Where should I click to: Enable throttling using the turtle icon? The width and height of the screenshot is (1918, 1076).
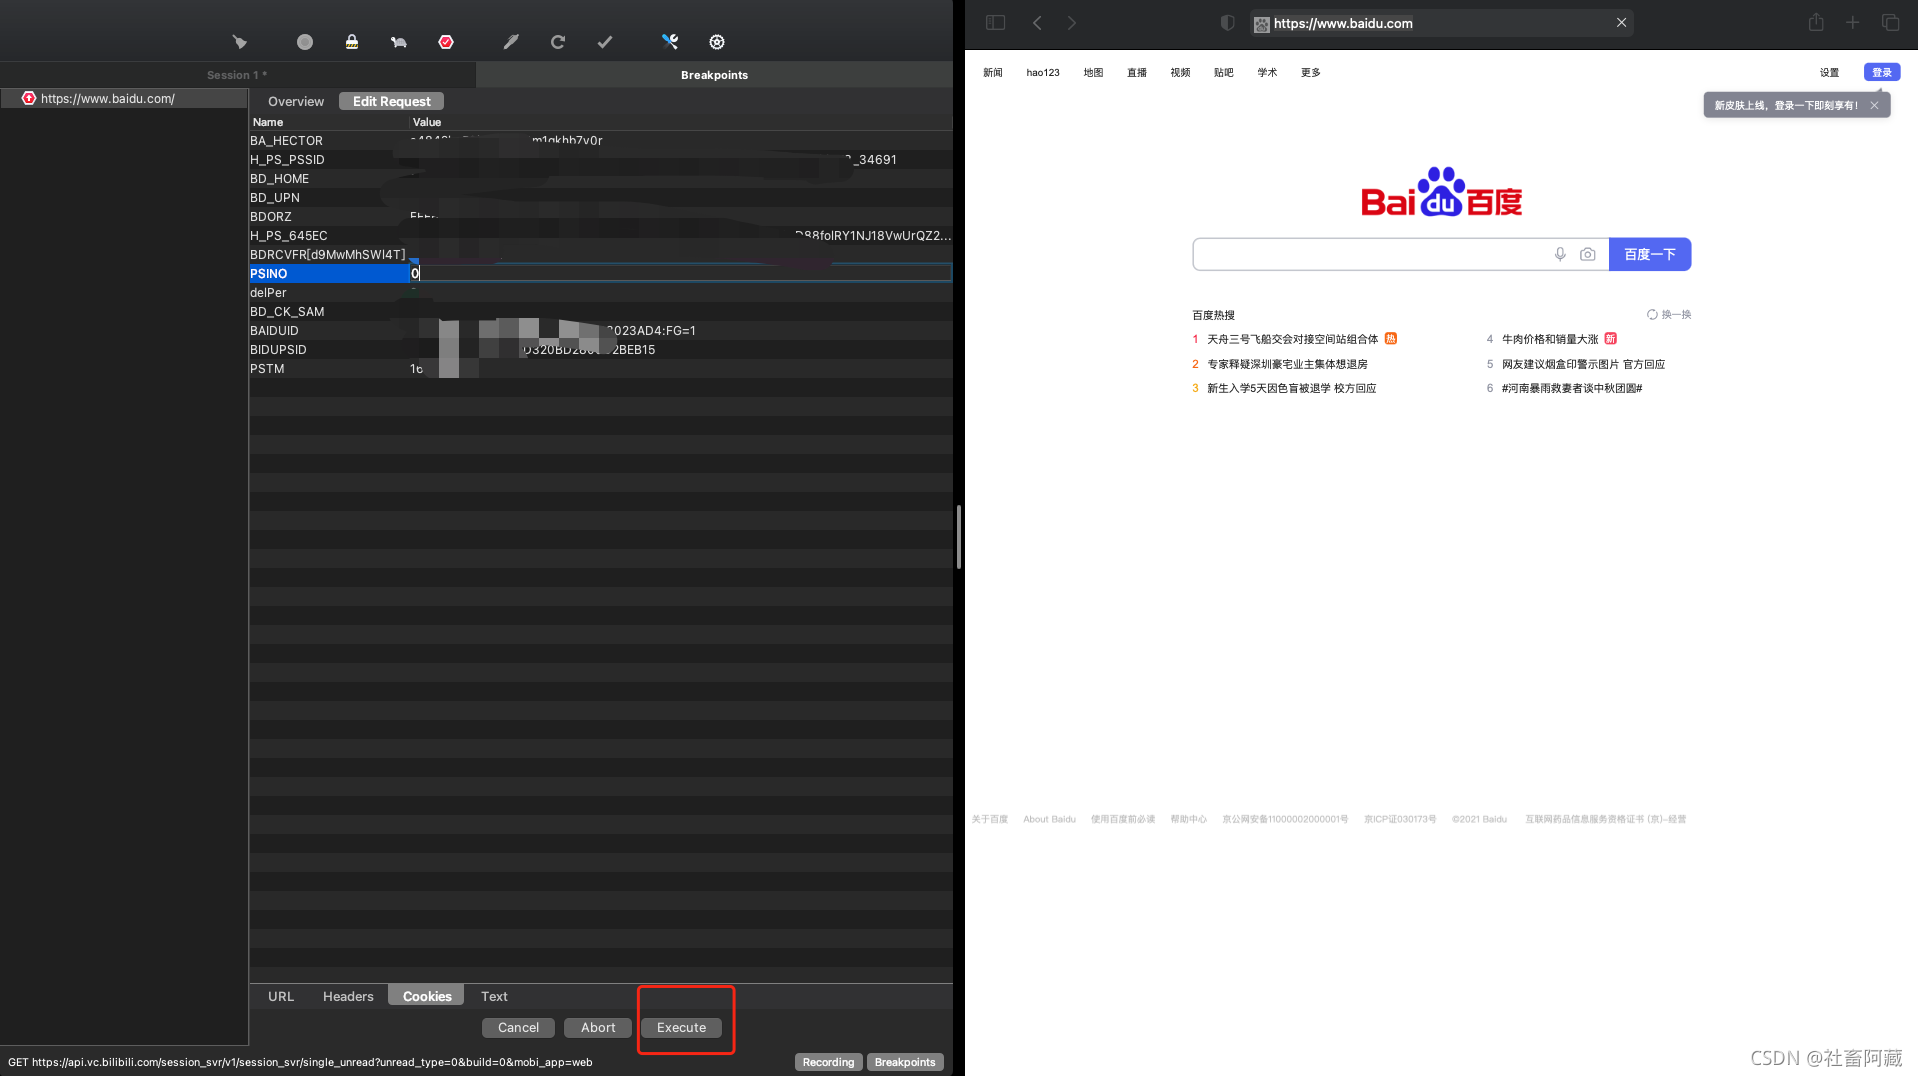point(398,42)
